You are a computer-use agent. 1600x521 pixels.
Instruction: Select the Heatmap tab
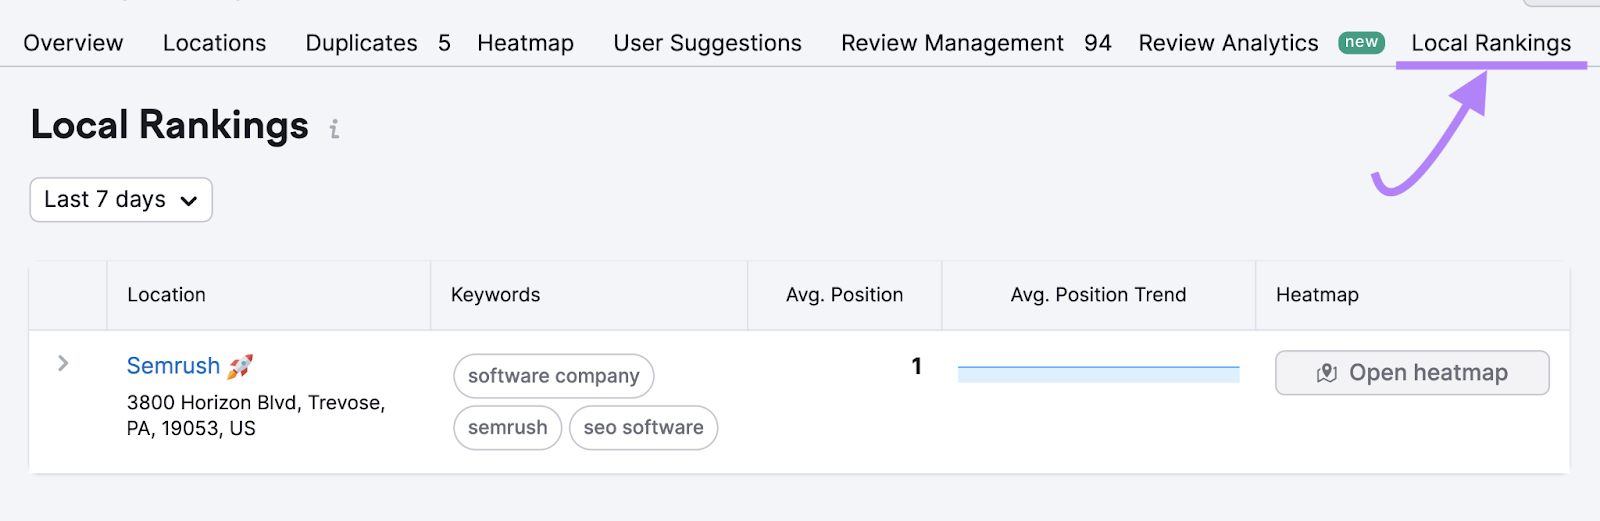tap(525, 43)
